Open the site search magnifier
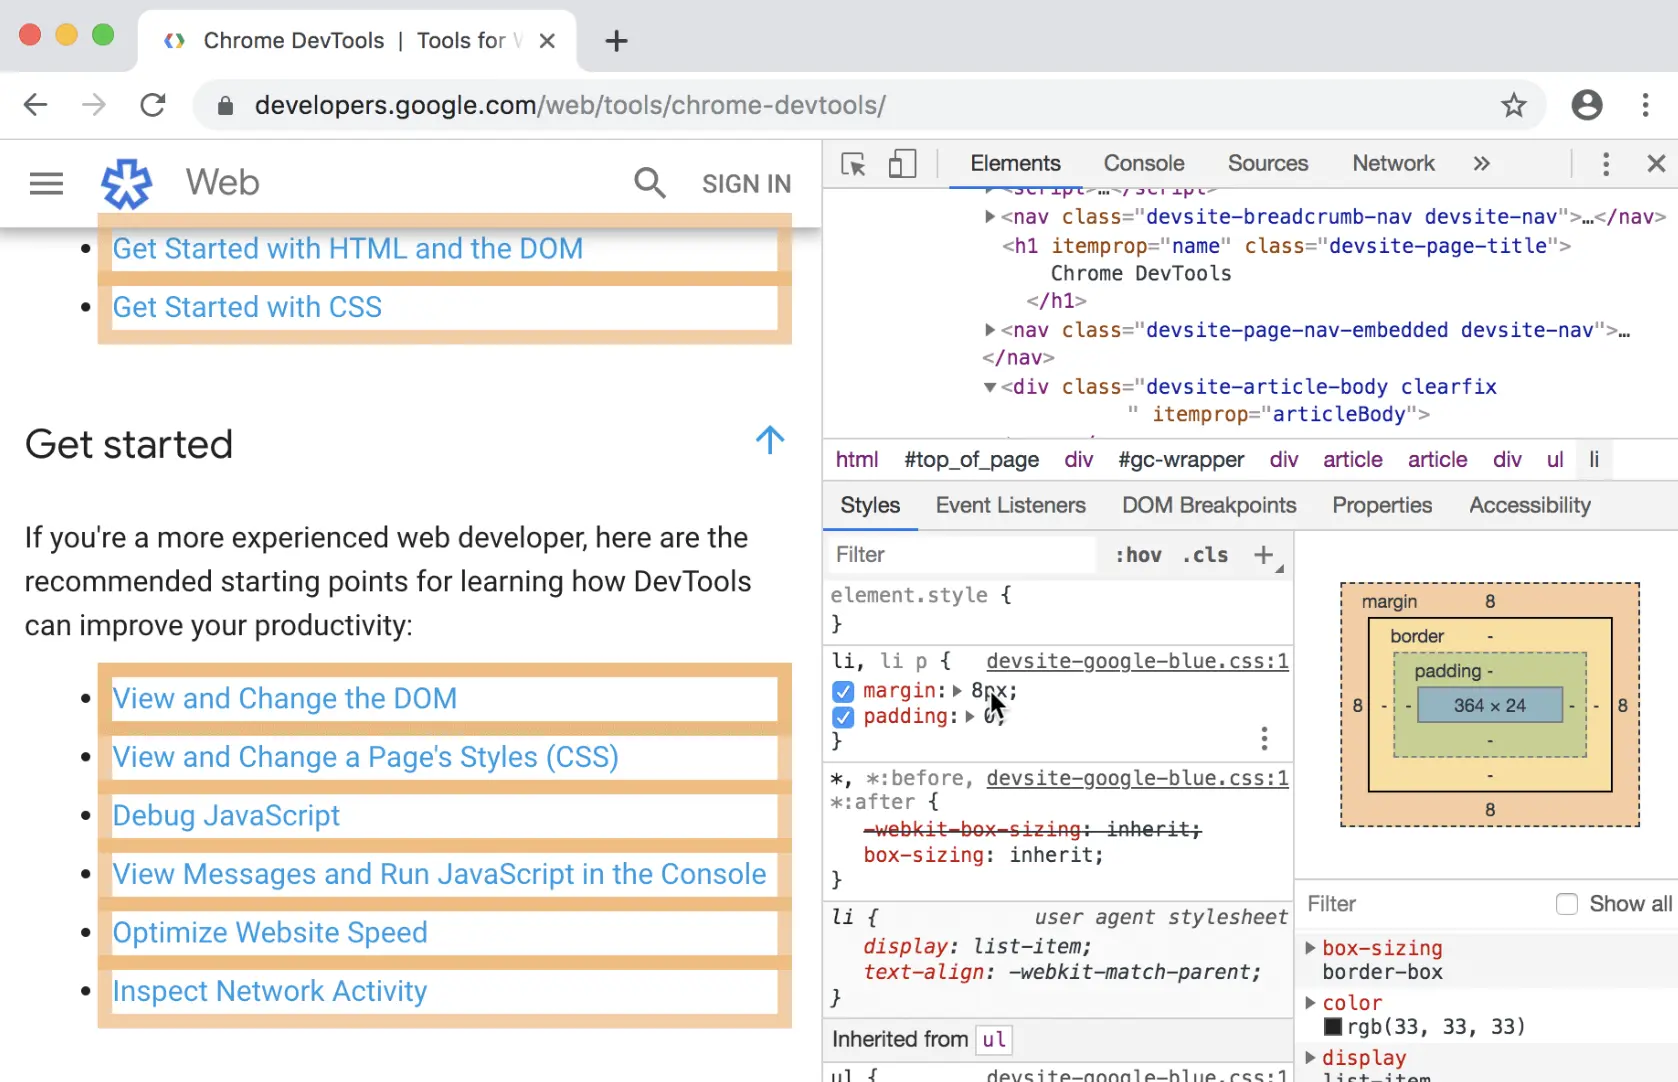 tap(650, 183)
